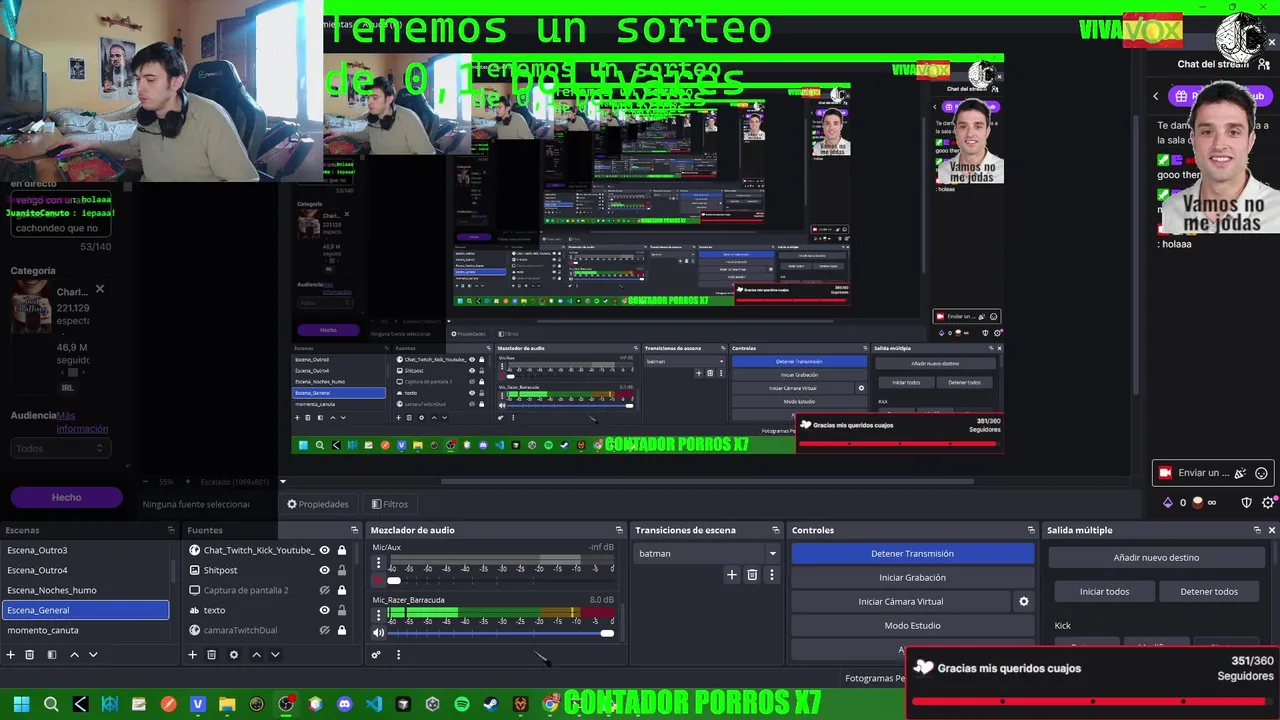Unlock the Chat_Twitch_Kick_Youtube_ source

pos(342,550)
